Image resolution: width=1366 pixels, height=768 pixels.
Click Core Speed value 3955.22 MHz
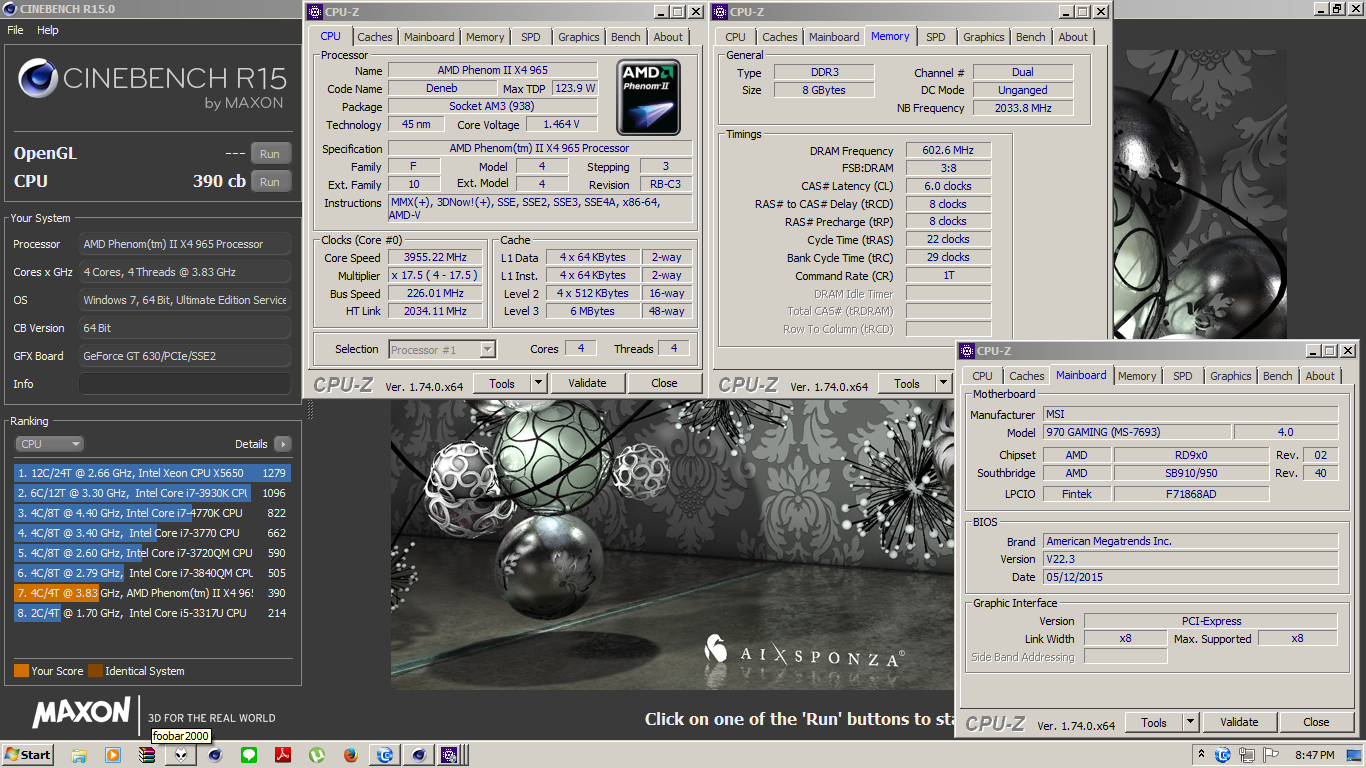(435, 257)
